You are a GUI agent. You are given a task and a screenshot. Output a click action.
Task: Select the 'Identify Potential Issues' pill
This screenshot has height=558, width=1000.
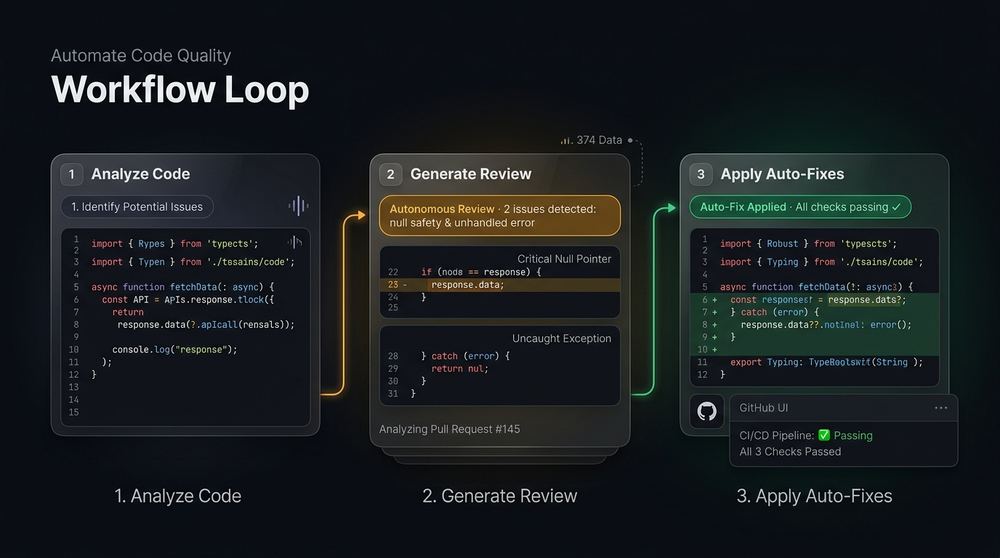pyautogui.click(x=137, y=207)
